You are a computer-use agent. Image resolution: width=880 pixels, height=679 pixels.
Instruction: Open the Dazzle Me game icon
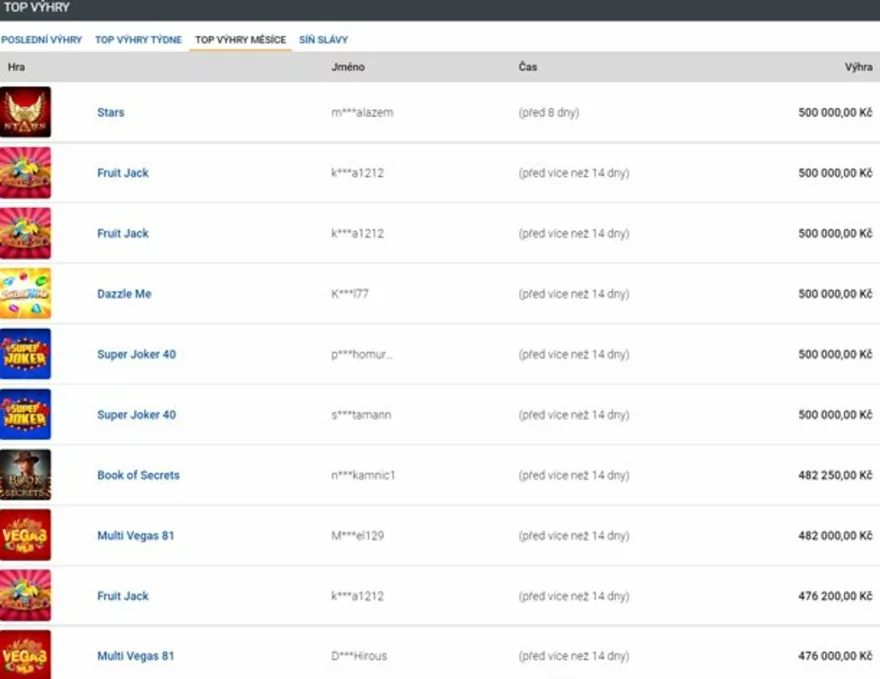coord(25,293)
